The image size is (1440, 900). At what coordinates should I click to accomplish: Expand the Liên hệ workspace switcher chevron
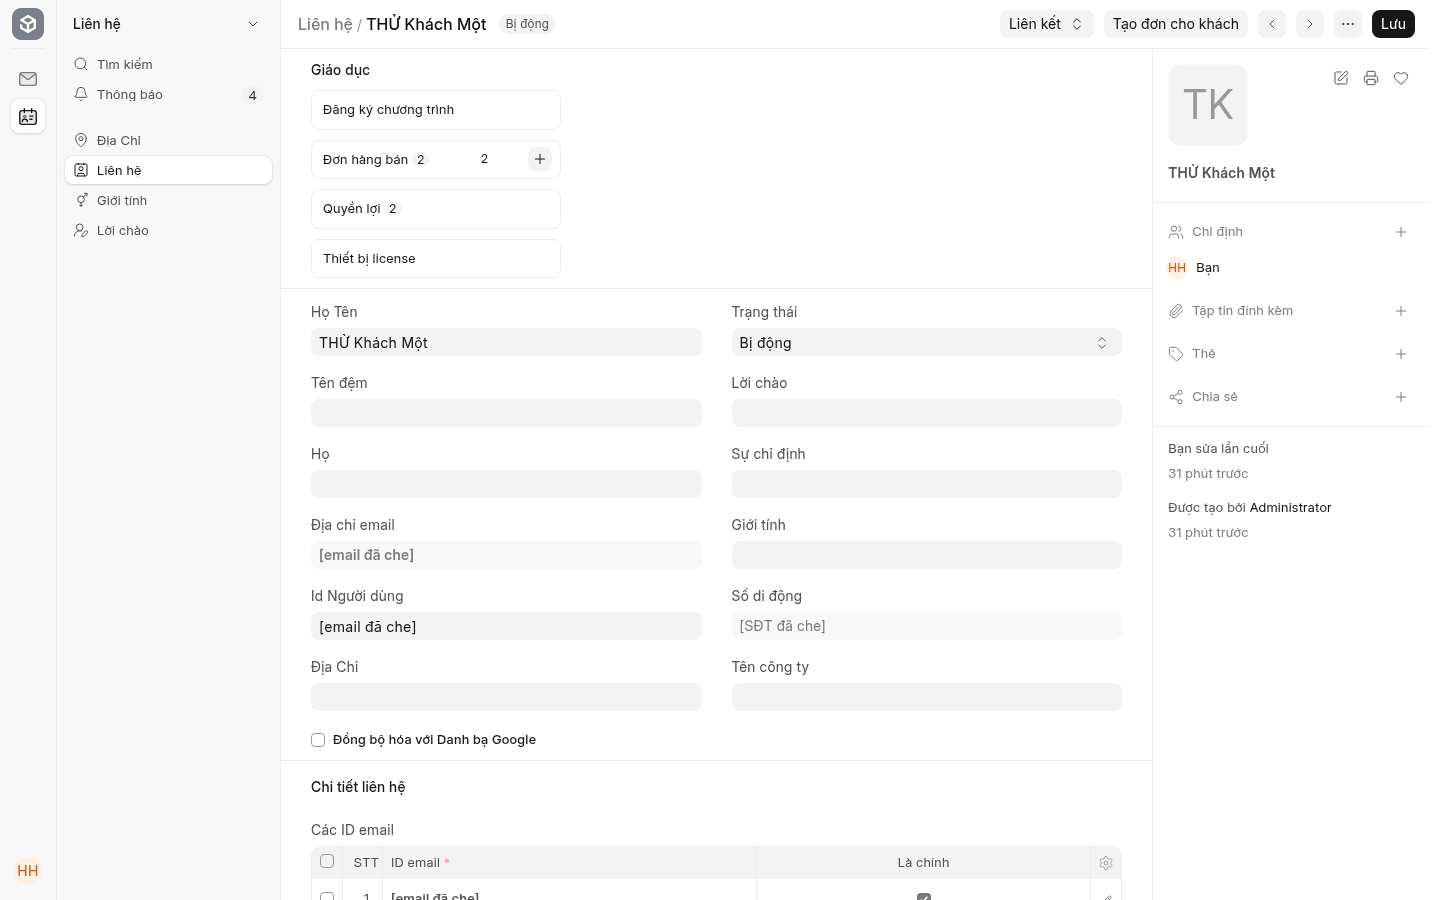pos(253,24)
